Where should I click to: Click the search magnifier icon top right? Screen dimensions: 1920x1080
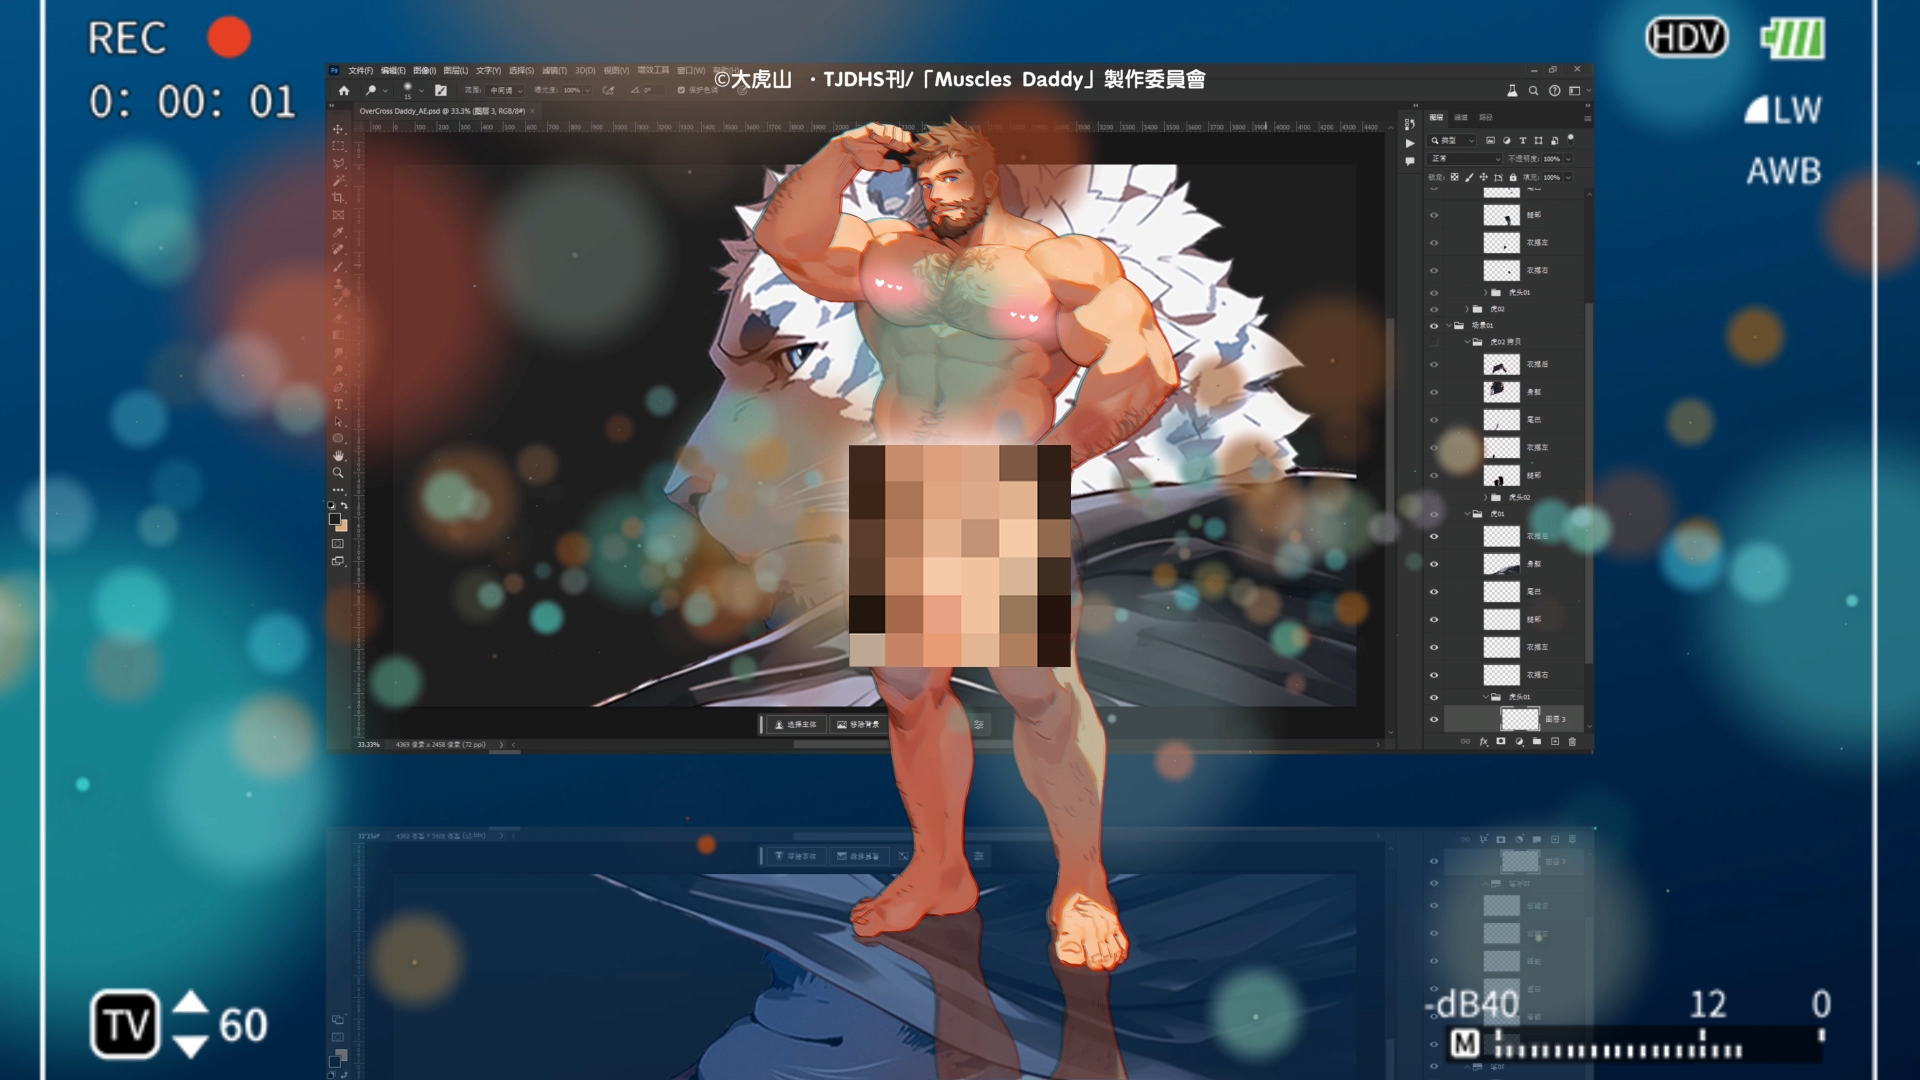(1533, 90)
